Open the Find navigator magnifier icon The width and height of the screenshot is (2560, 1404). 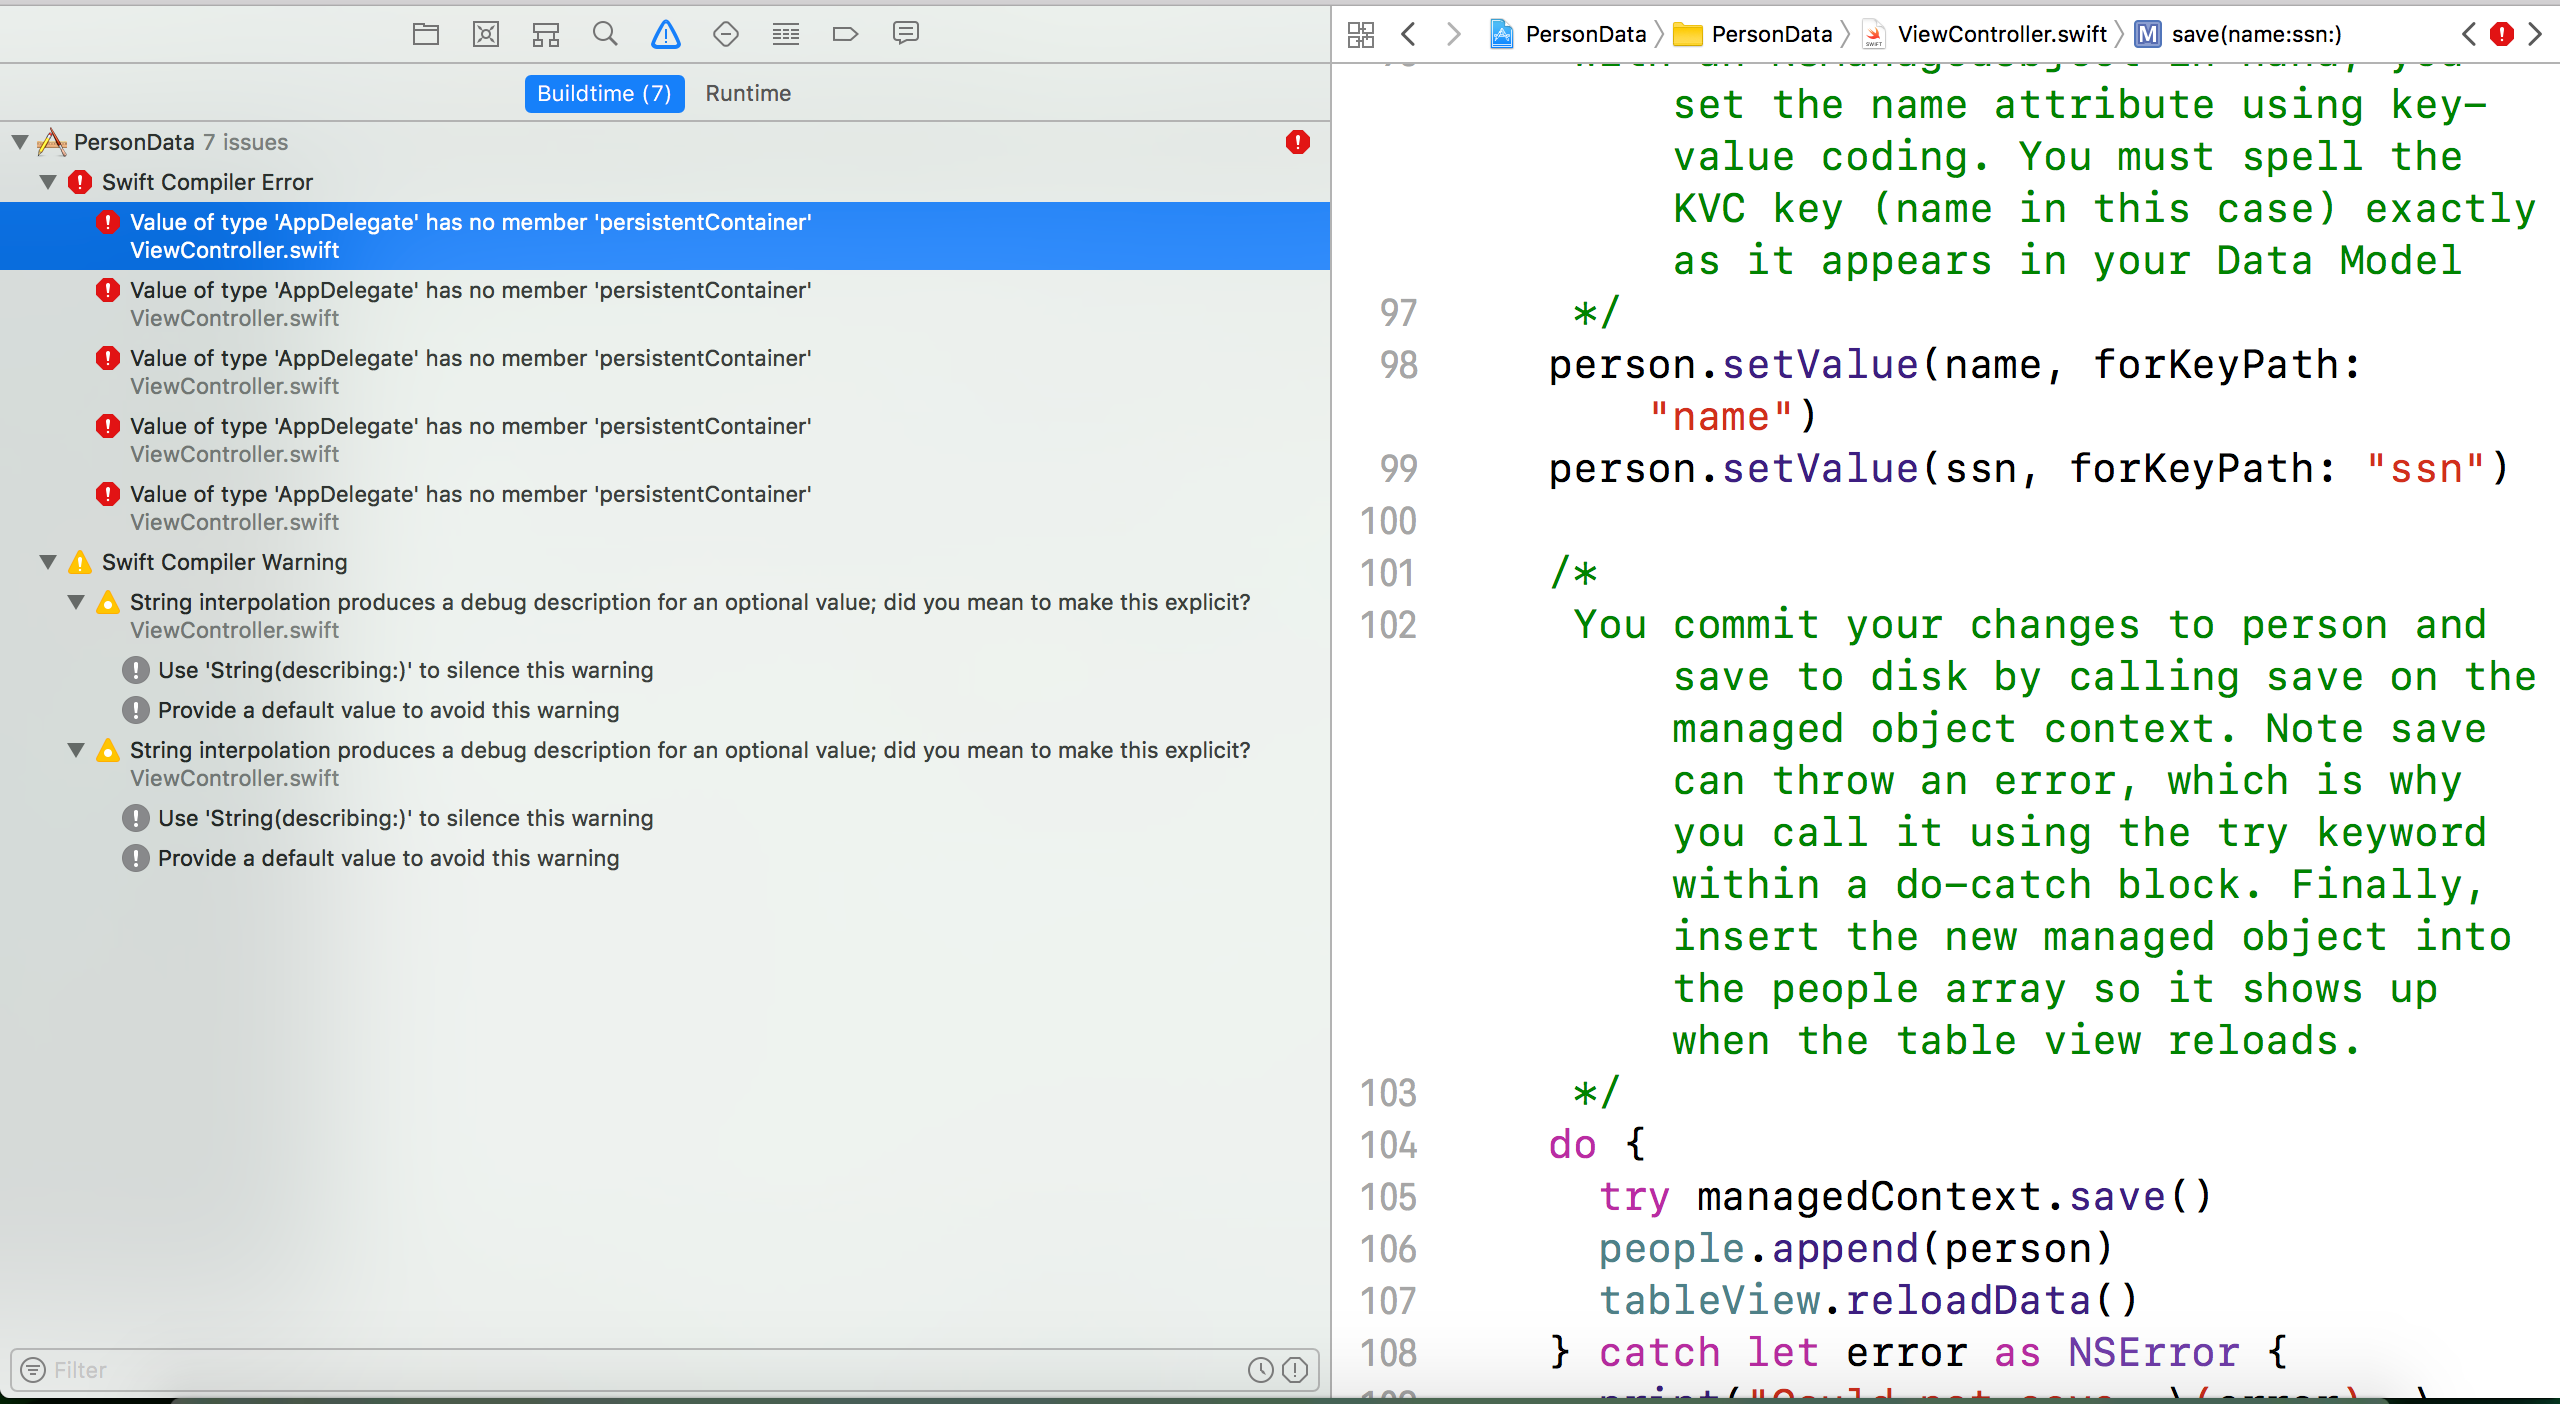tap(605, 34)
